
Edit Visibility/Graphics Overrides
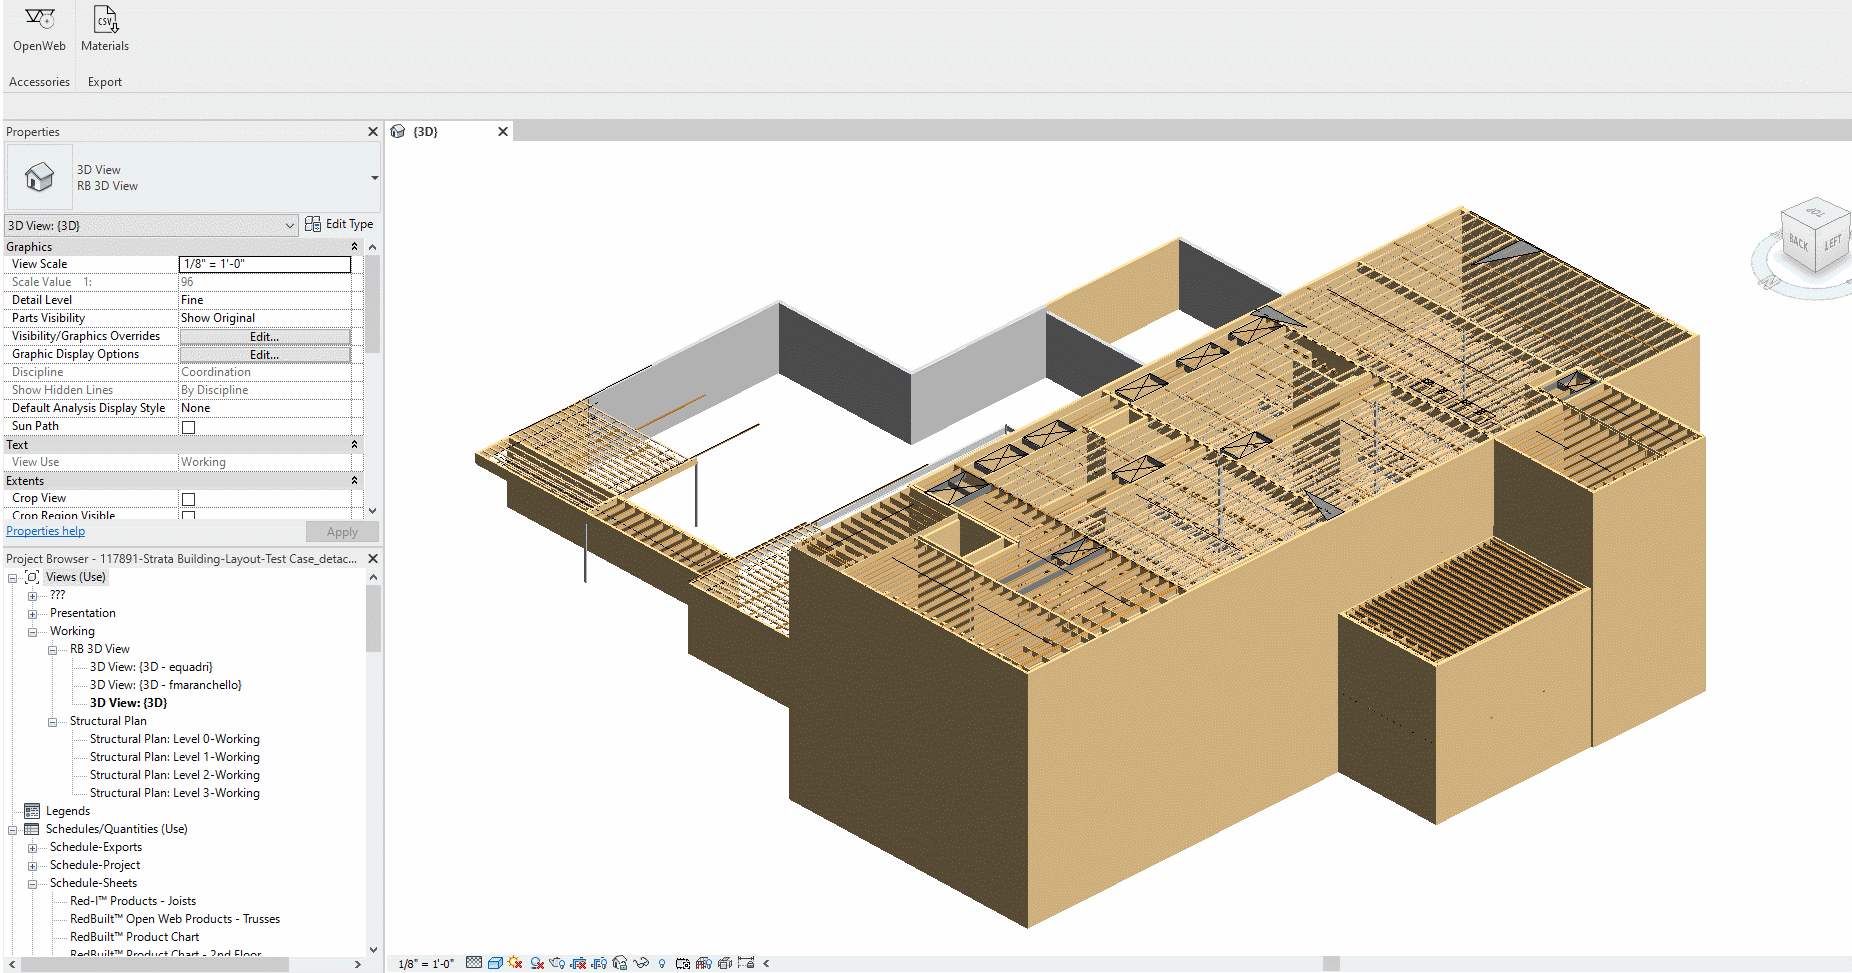pyautogui.click(x=265, y=337)
